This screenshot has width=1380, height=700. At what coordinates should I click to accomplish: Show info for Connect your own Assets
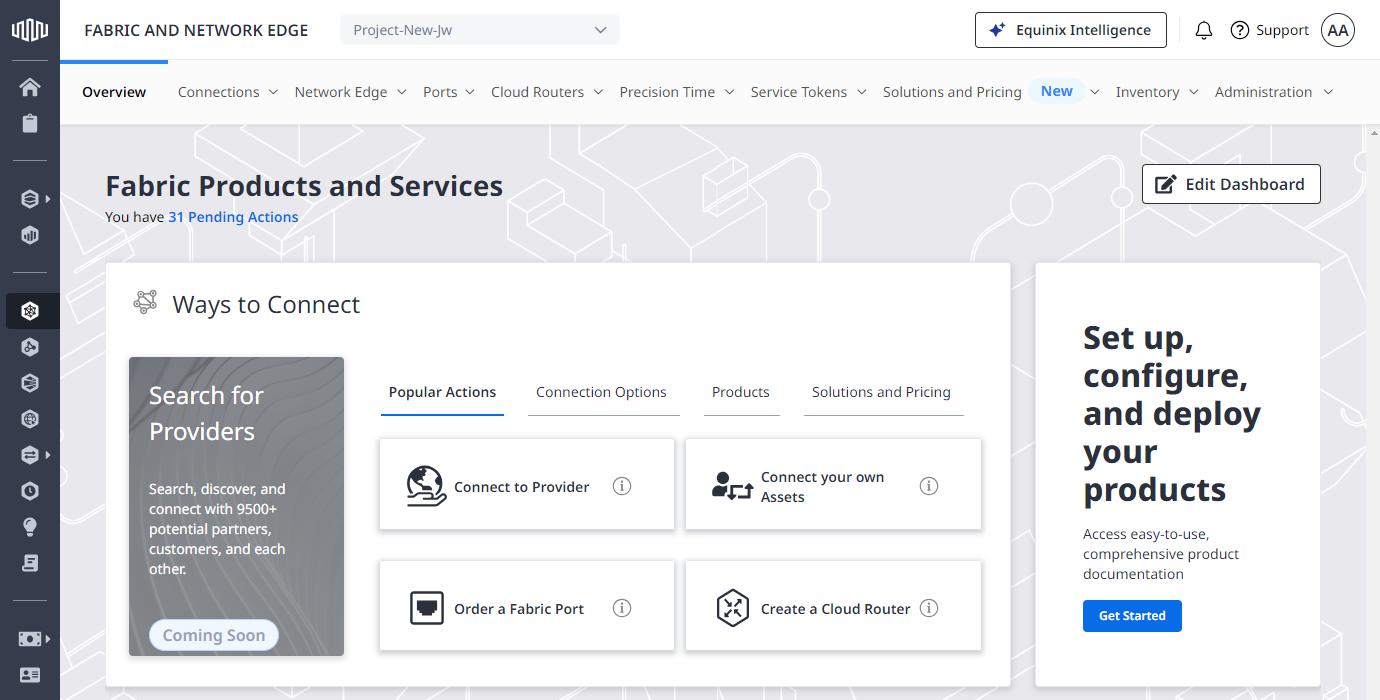tap(929, 486)
